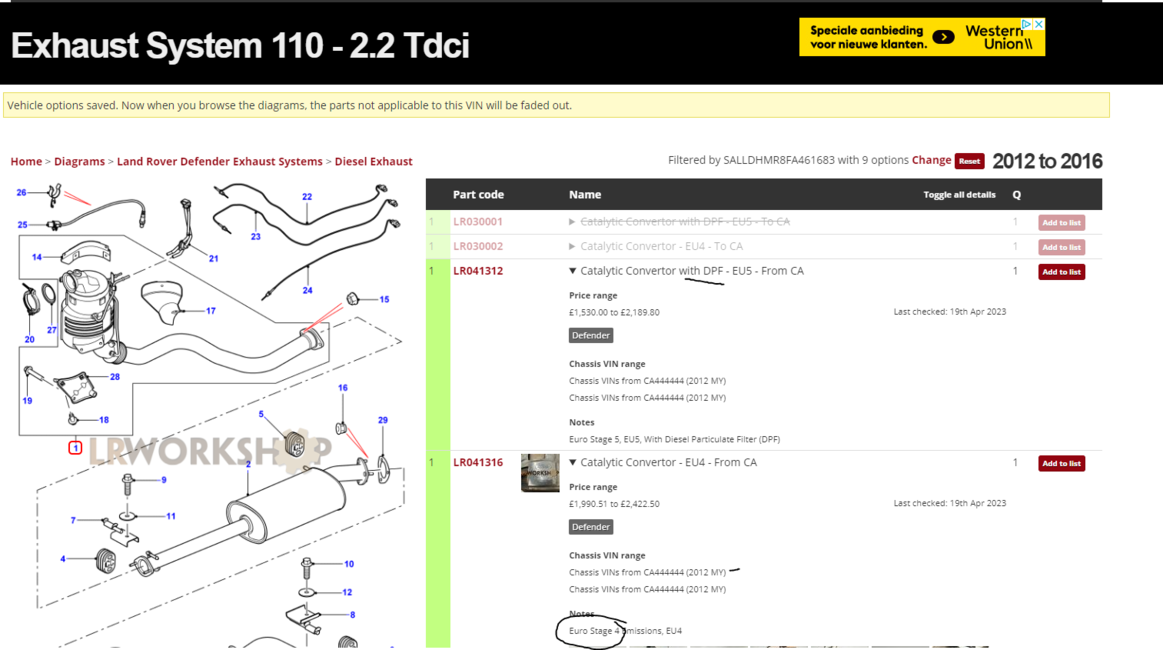Expand details for Catalytic Convertor - EU4 - To CA
The image size is (1163, 650).
click(572, 246)
